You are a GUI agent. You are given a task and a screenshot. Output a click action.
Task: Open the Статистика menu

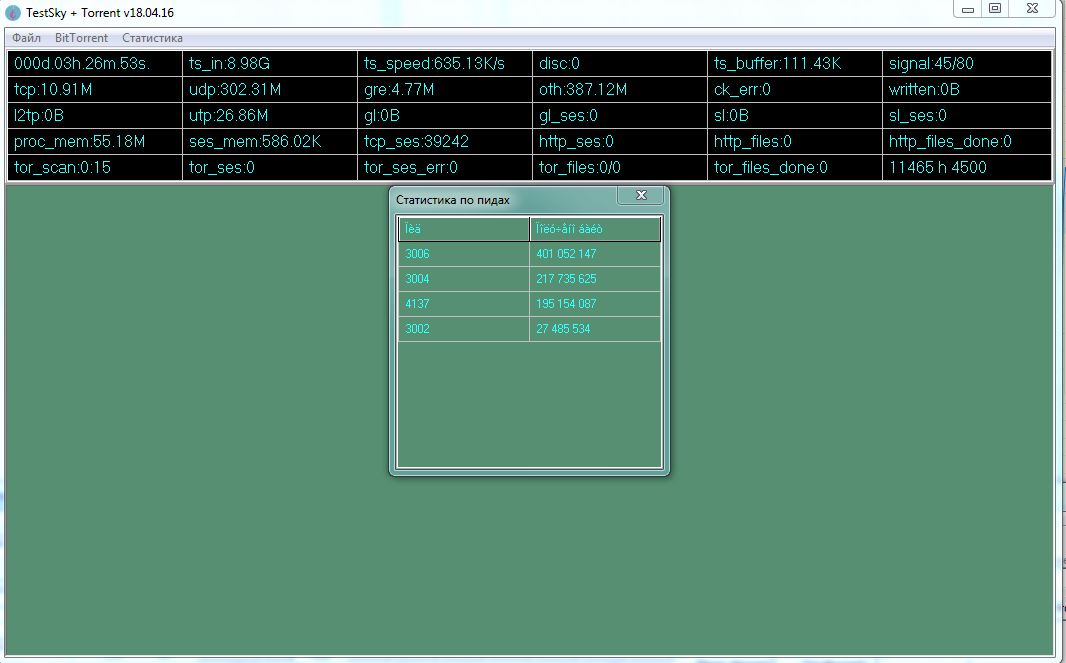click(152, 38)
